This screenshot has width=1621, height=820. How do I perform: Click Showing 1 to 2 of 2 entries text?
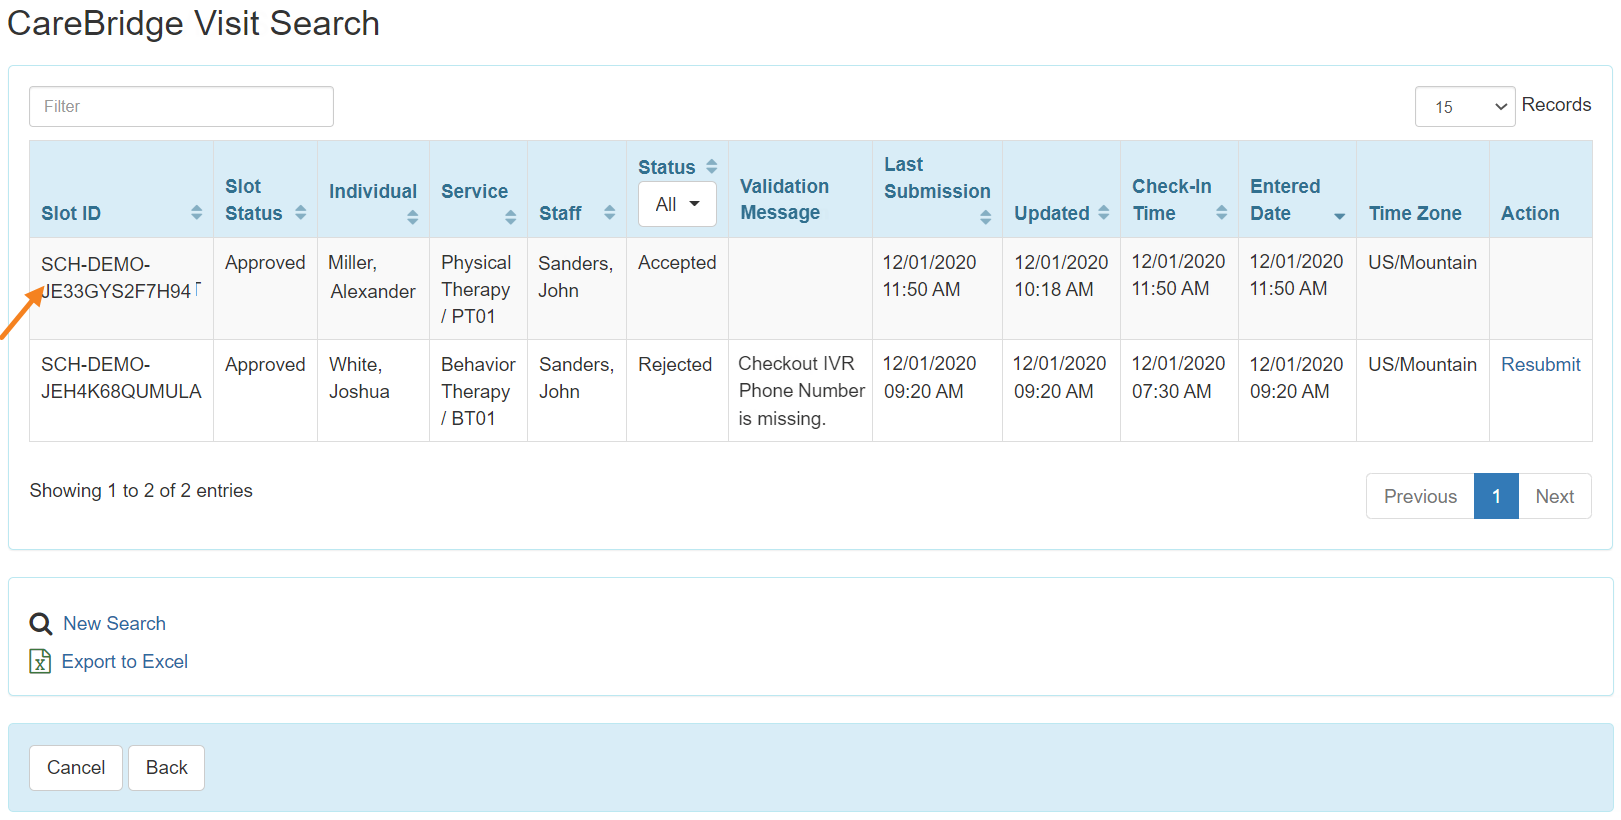141,491
